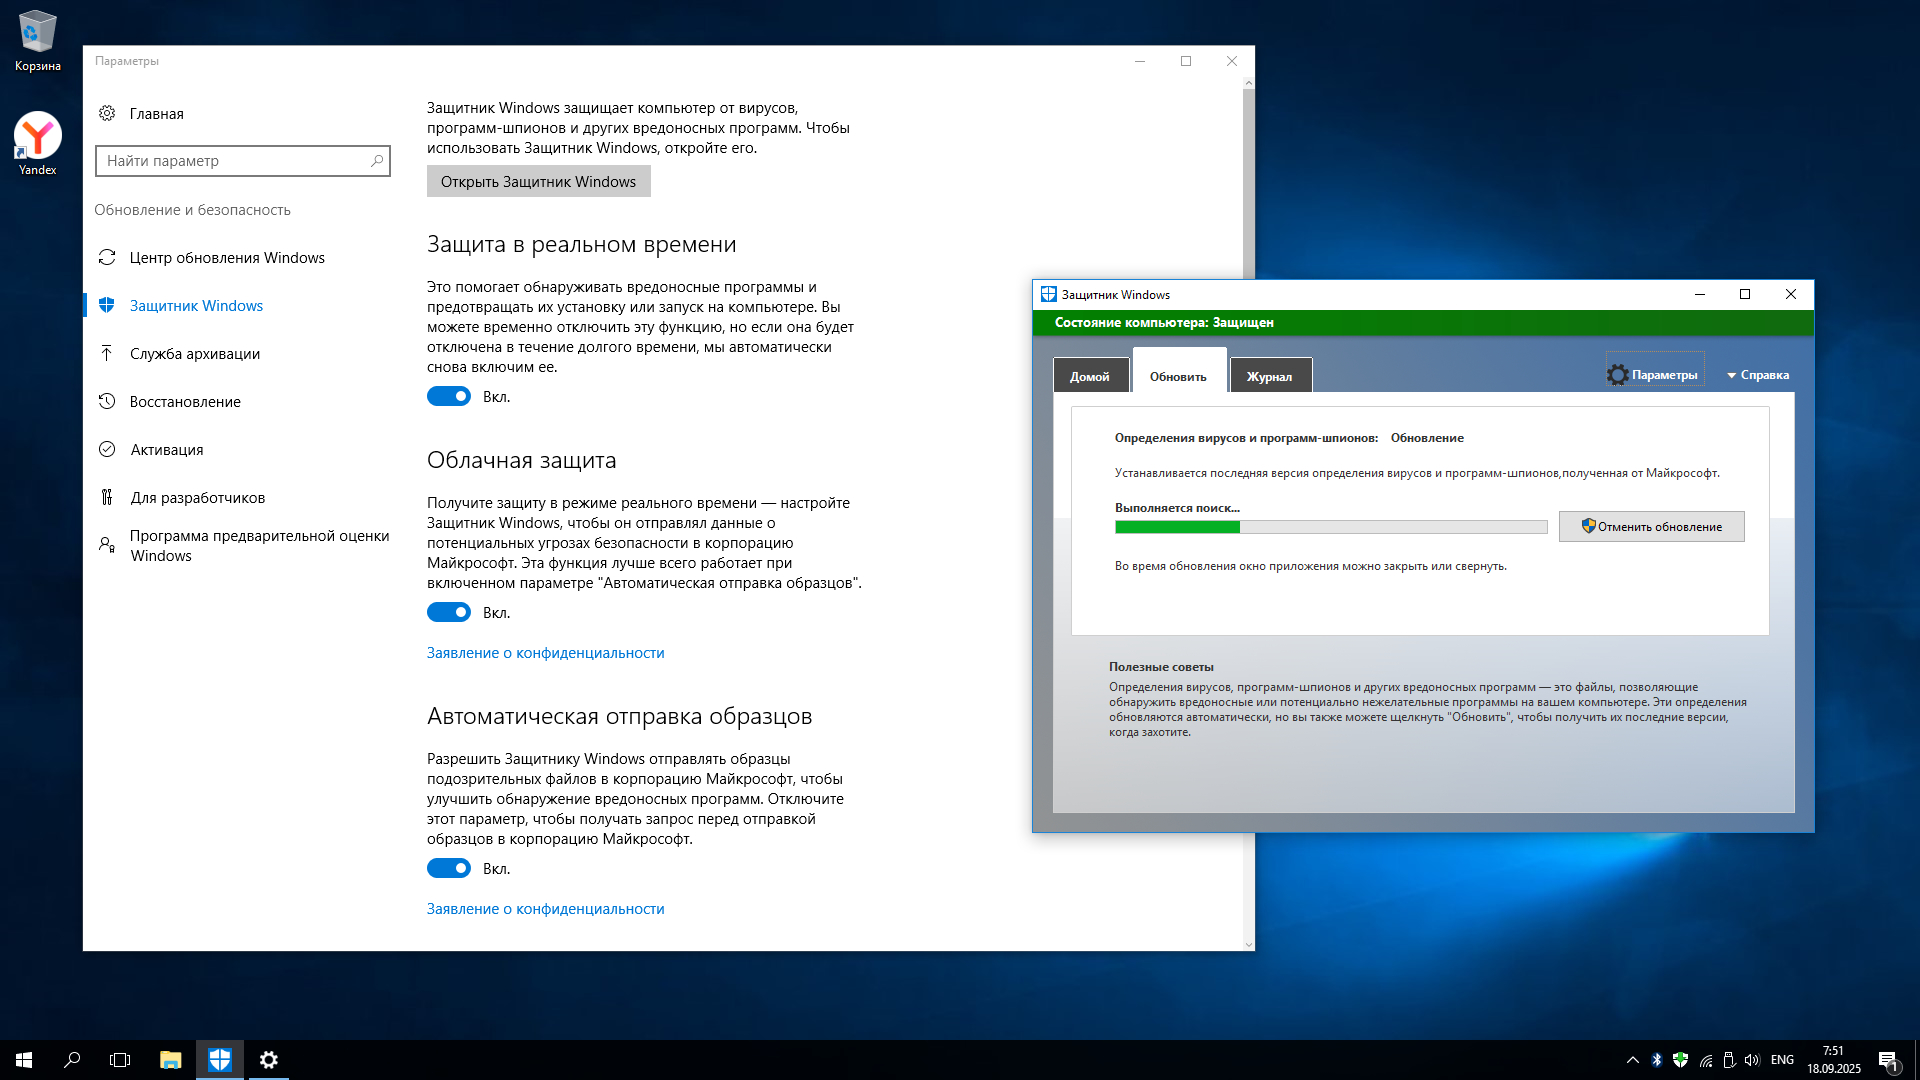Click the volume speaker tray icon

(1752, 1060)
